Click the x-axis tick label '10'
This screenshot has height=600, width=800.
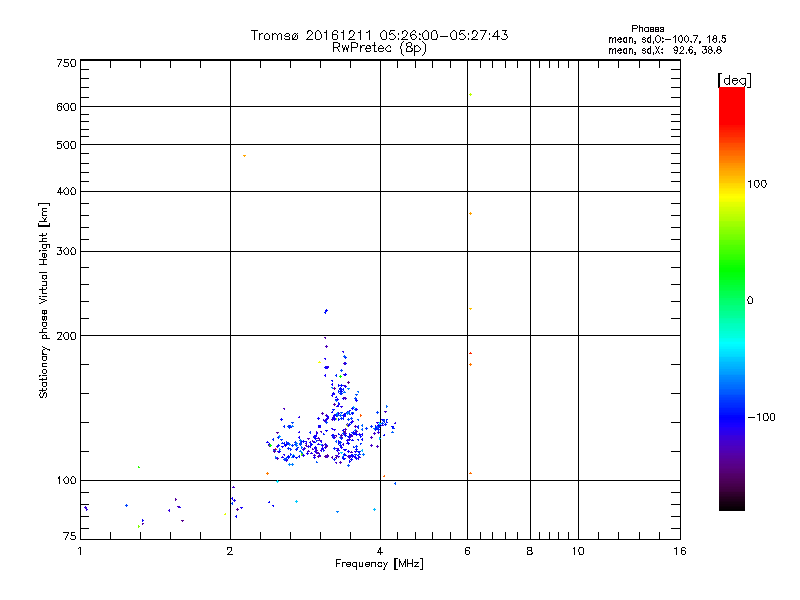[x=578, y=551]
